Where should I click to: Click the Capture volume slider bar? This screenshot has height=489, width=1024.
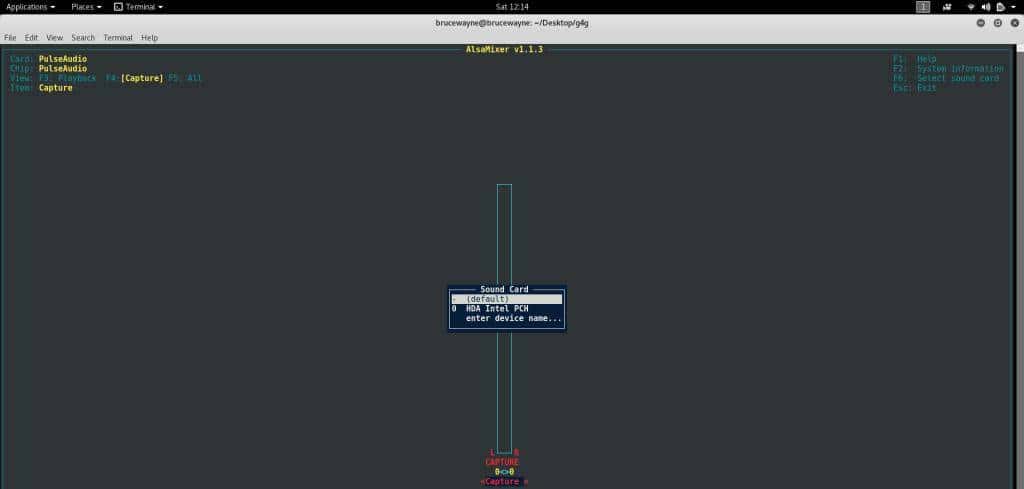(504, 319)
